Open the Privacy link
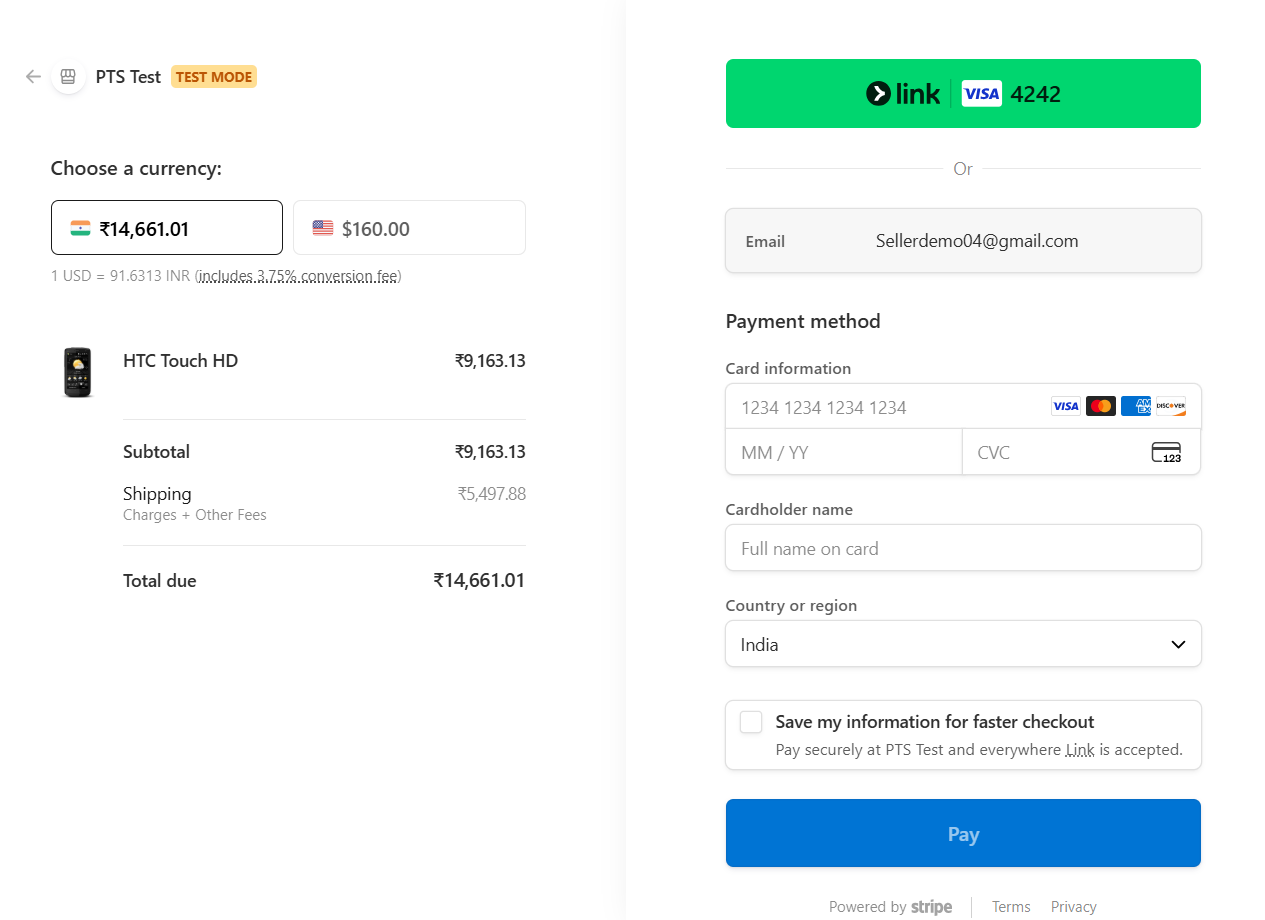Image resolution: width=1265 pixels, height=920 pixels. coord(1074,907)
